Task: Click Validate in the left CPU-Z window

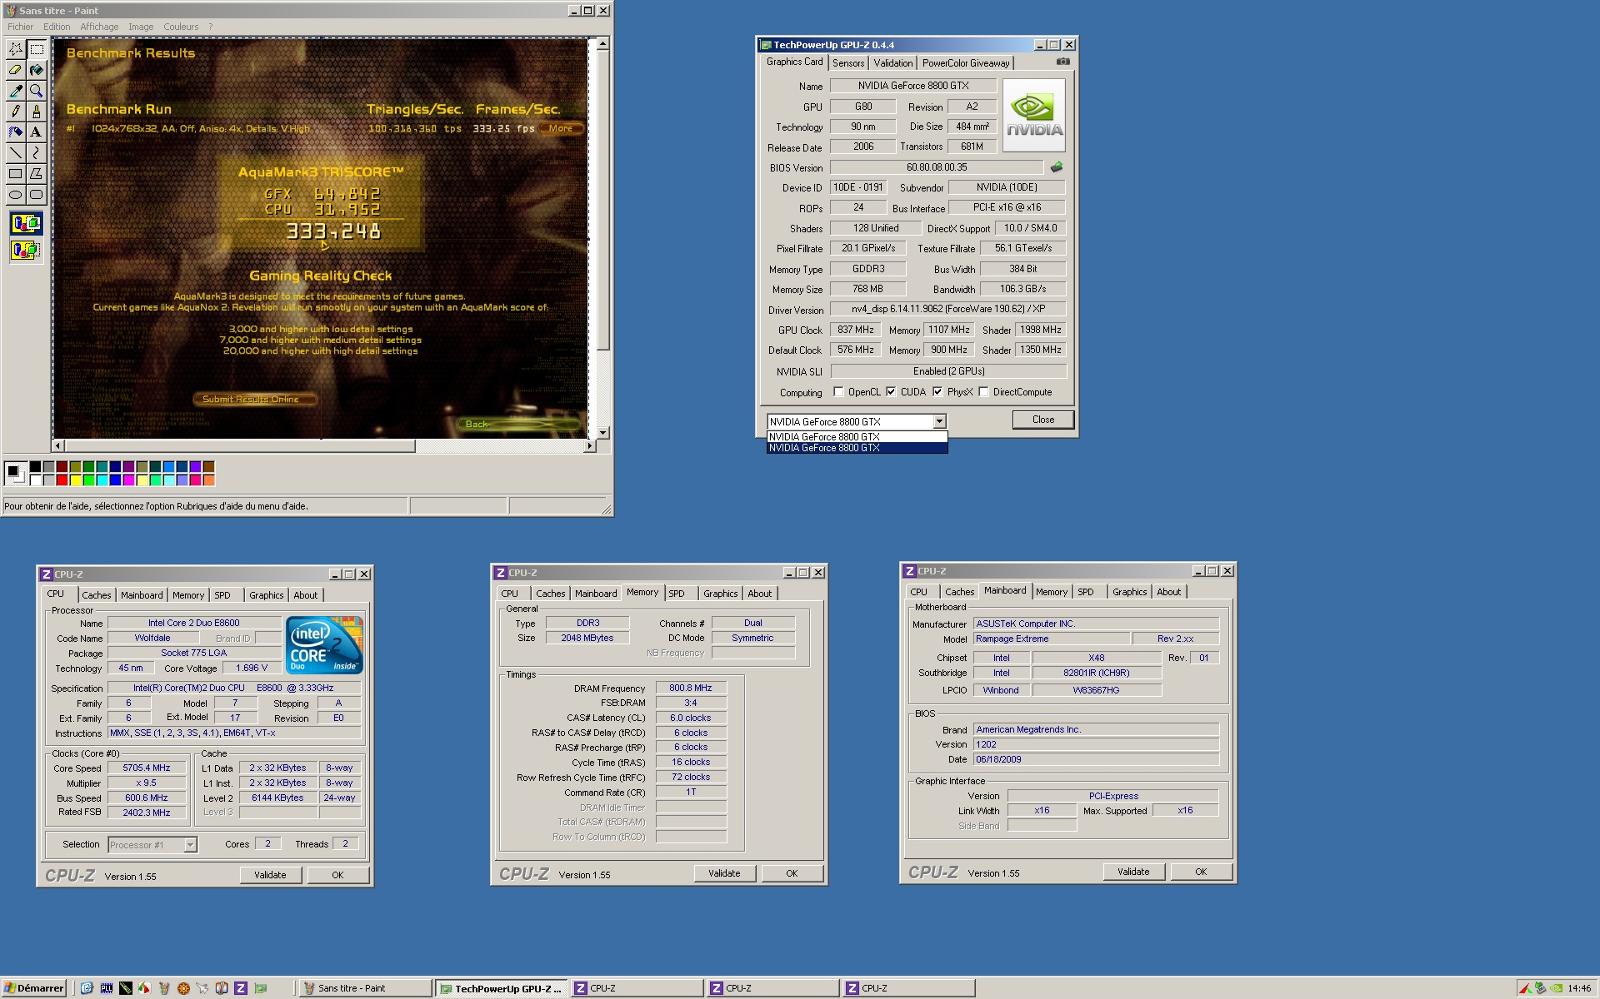Action: [270, 875]
